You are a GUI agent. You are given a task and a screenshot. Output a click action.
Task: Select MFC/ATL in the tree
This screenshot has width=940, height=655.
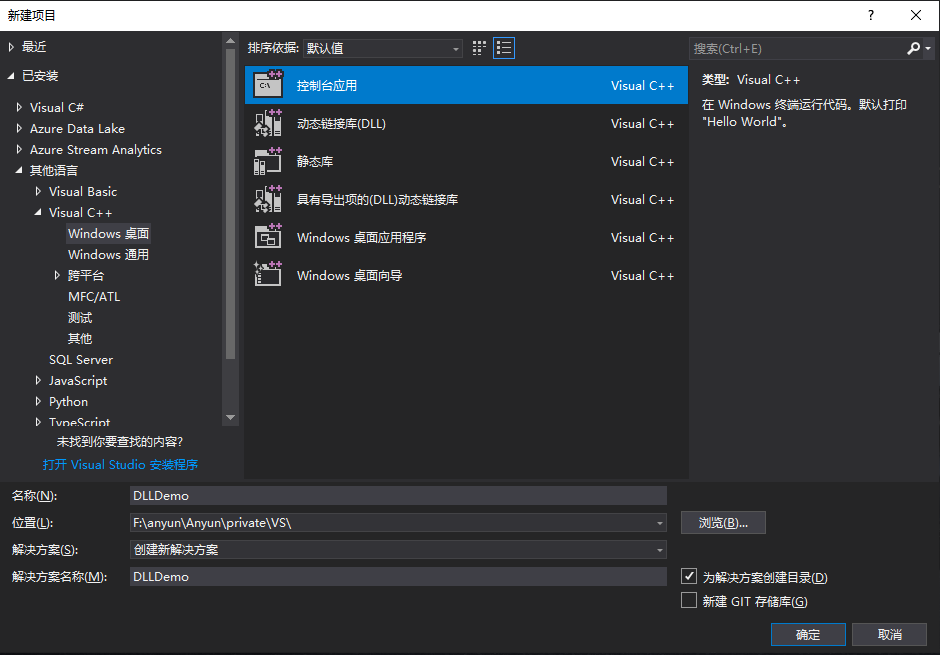pyautogui.click(x=94, y=297)
